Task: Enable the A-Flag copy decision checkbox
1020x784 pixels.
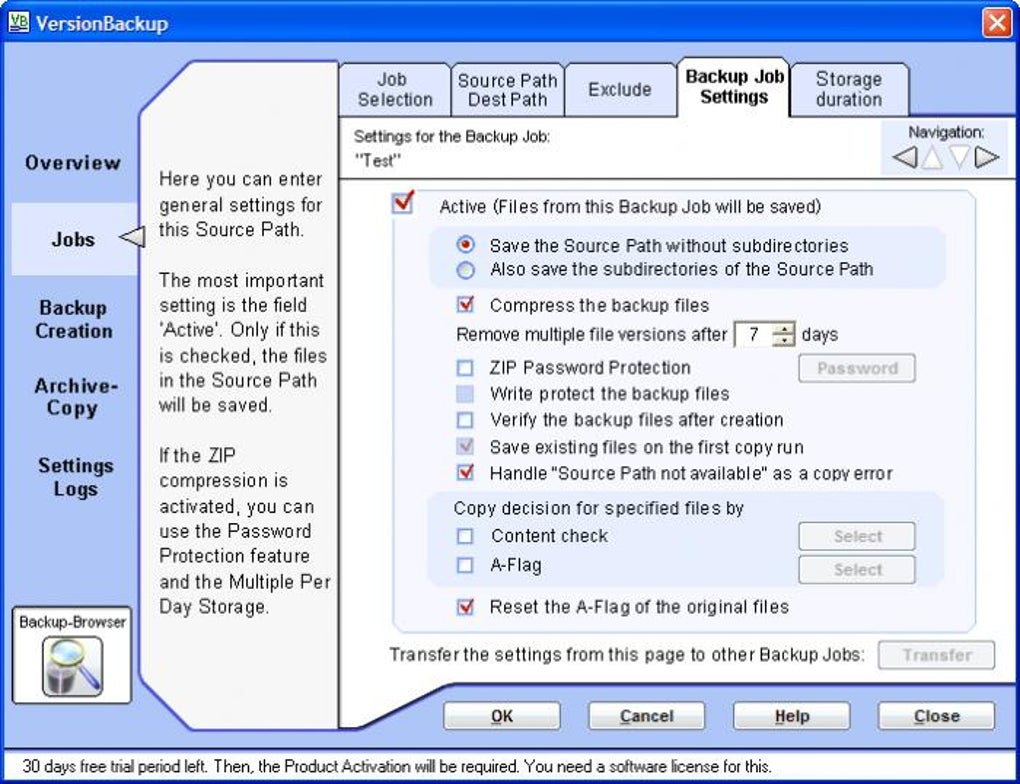Action: pos(465,565)
